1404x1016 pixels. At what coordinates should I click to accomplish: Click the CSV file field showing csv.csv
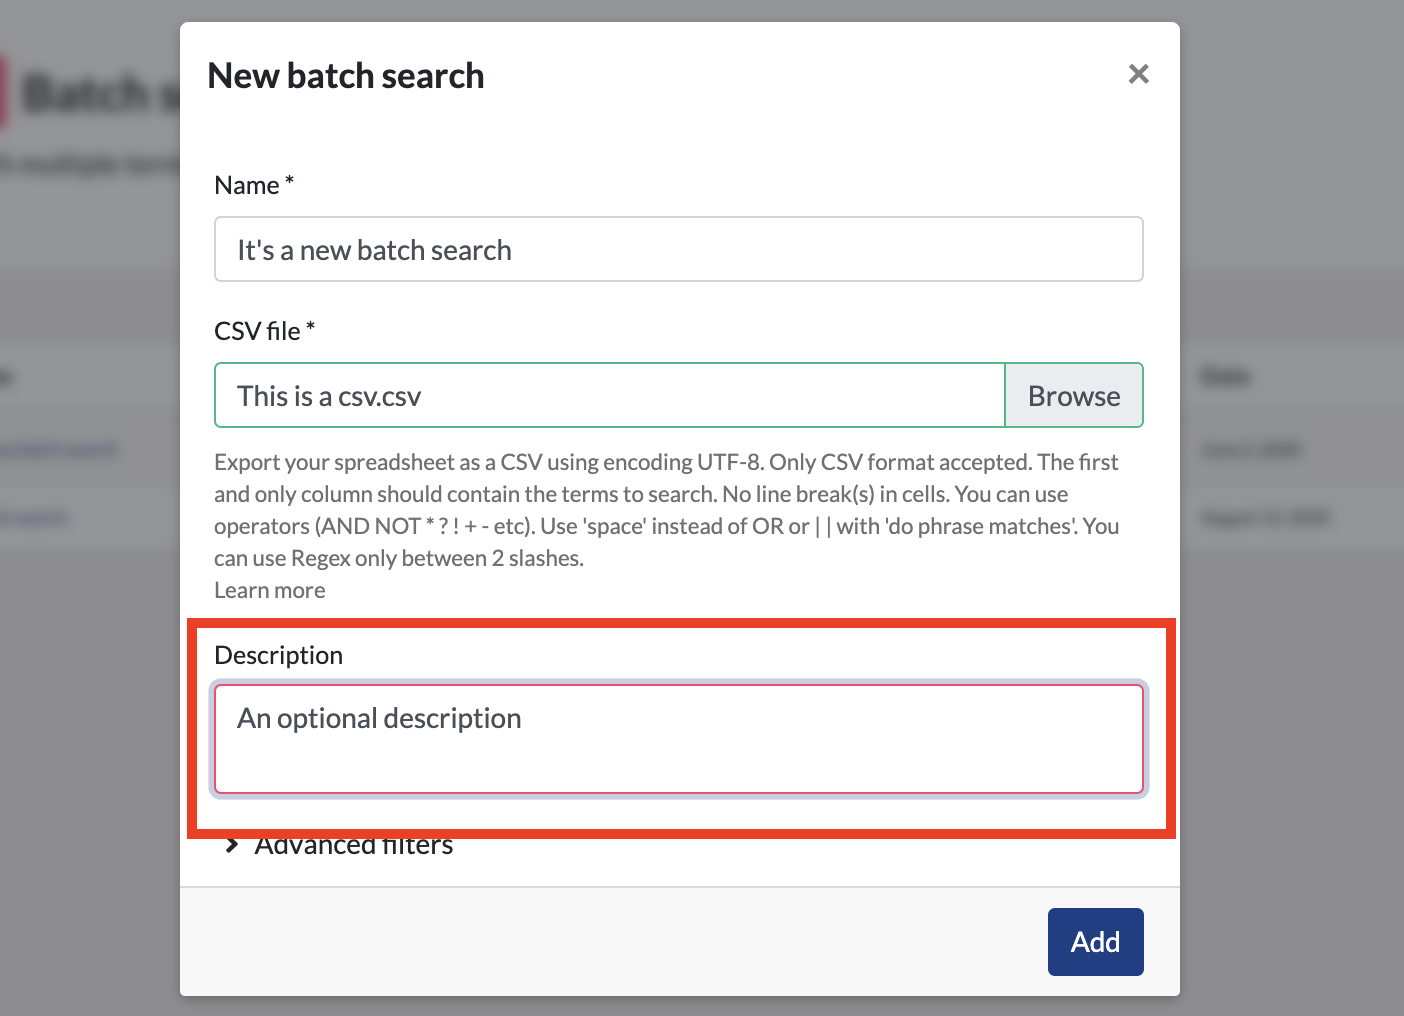click(x=610, y=395)
